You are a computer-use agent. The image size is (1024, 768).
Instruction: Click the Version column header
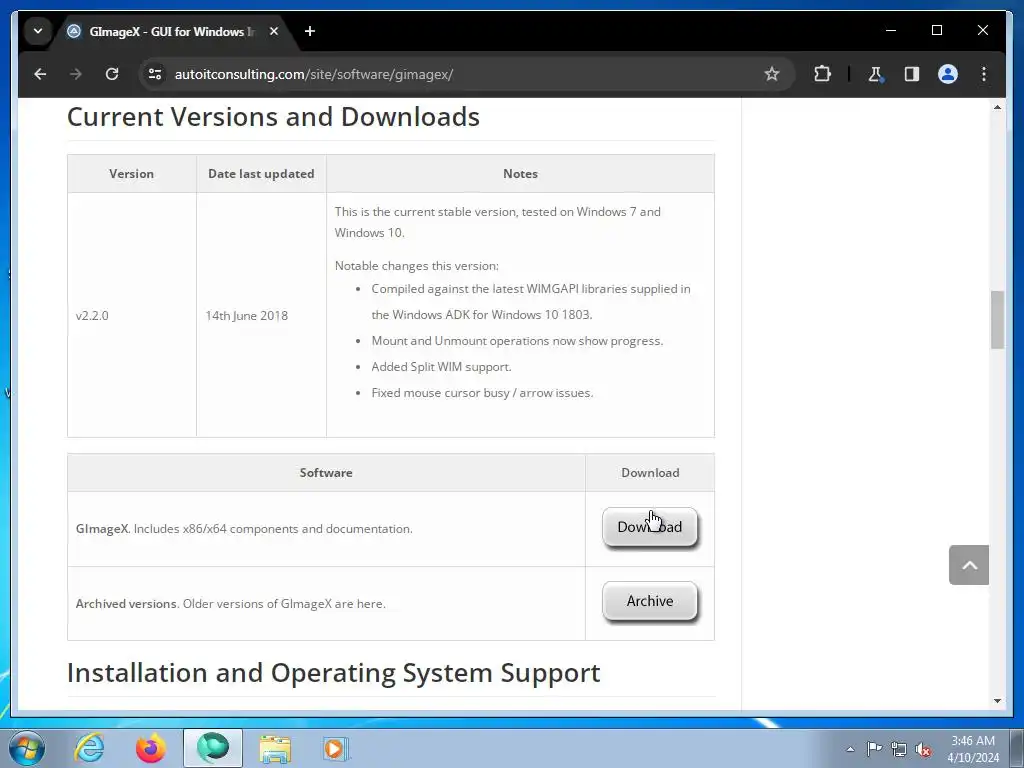pos(131,174)
